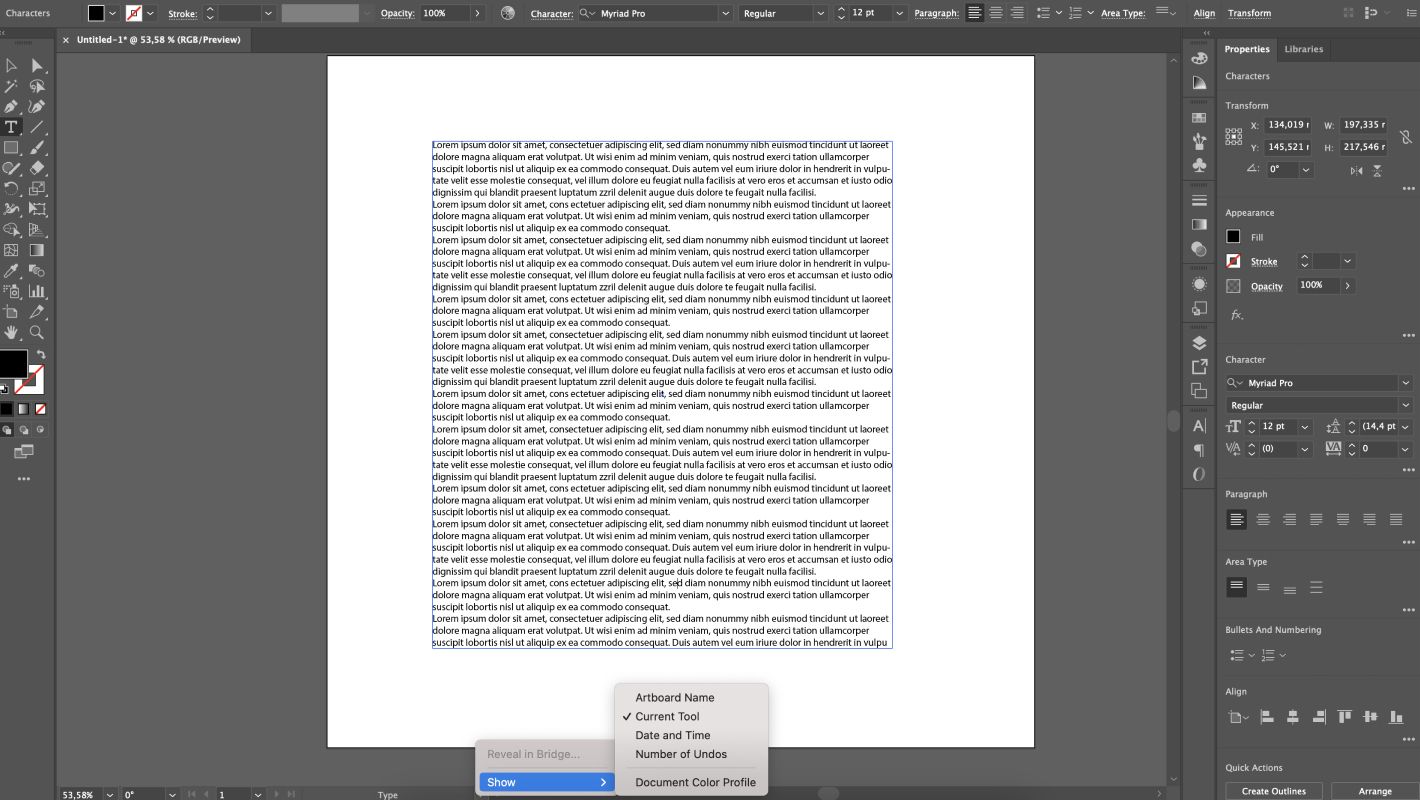1420x800 pixels.
Task: Expand the rotation angle dropdown
Action: (x=1305, y=170)
